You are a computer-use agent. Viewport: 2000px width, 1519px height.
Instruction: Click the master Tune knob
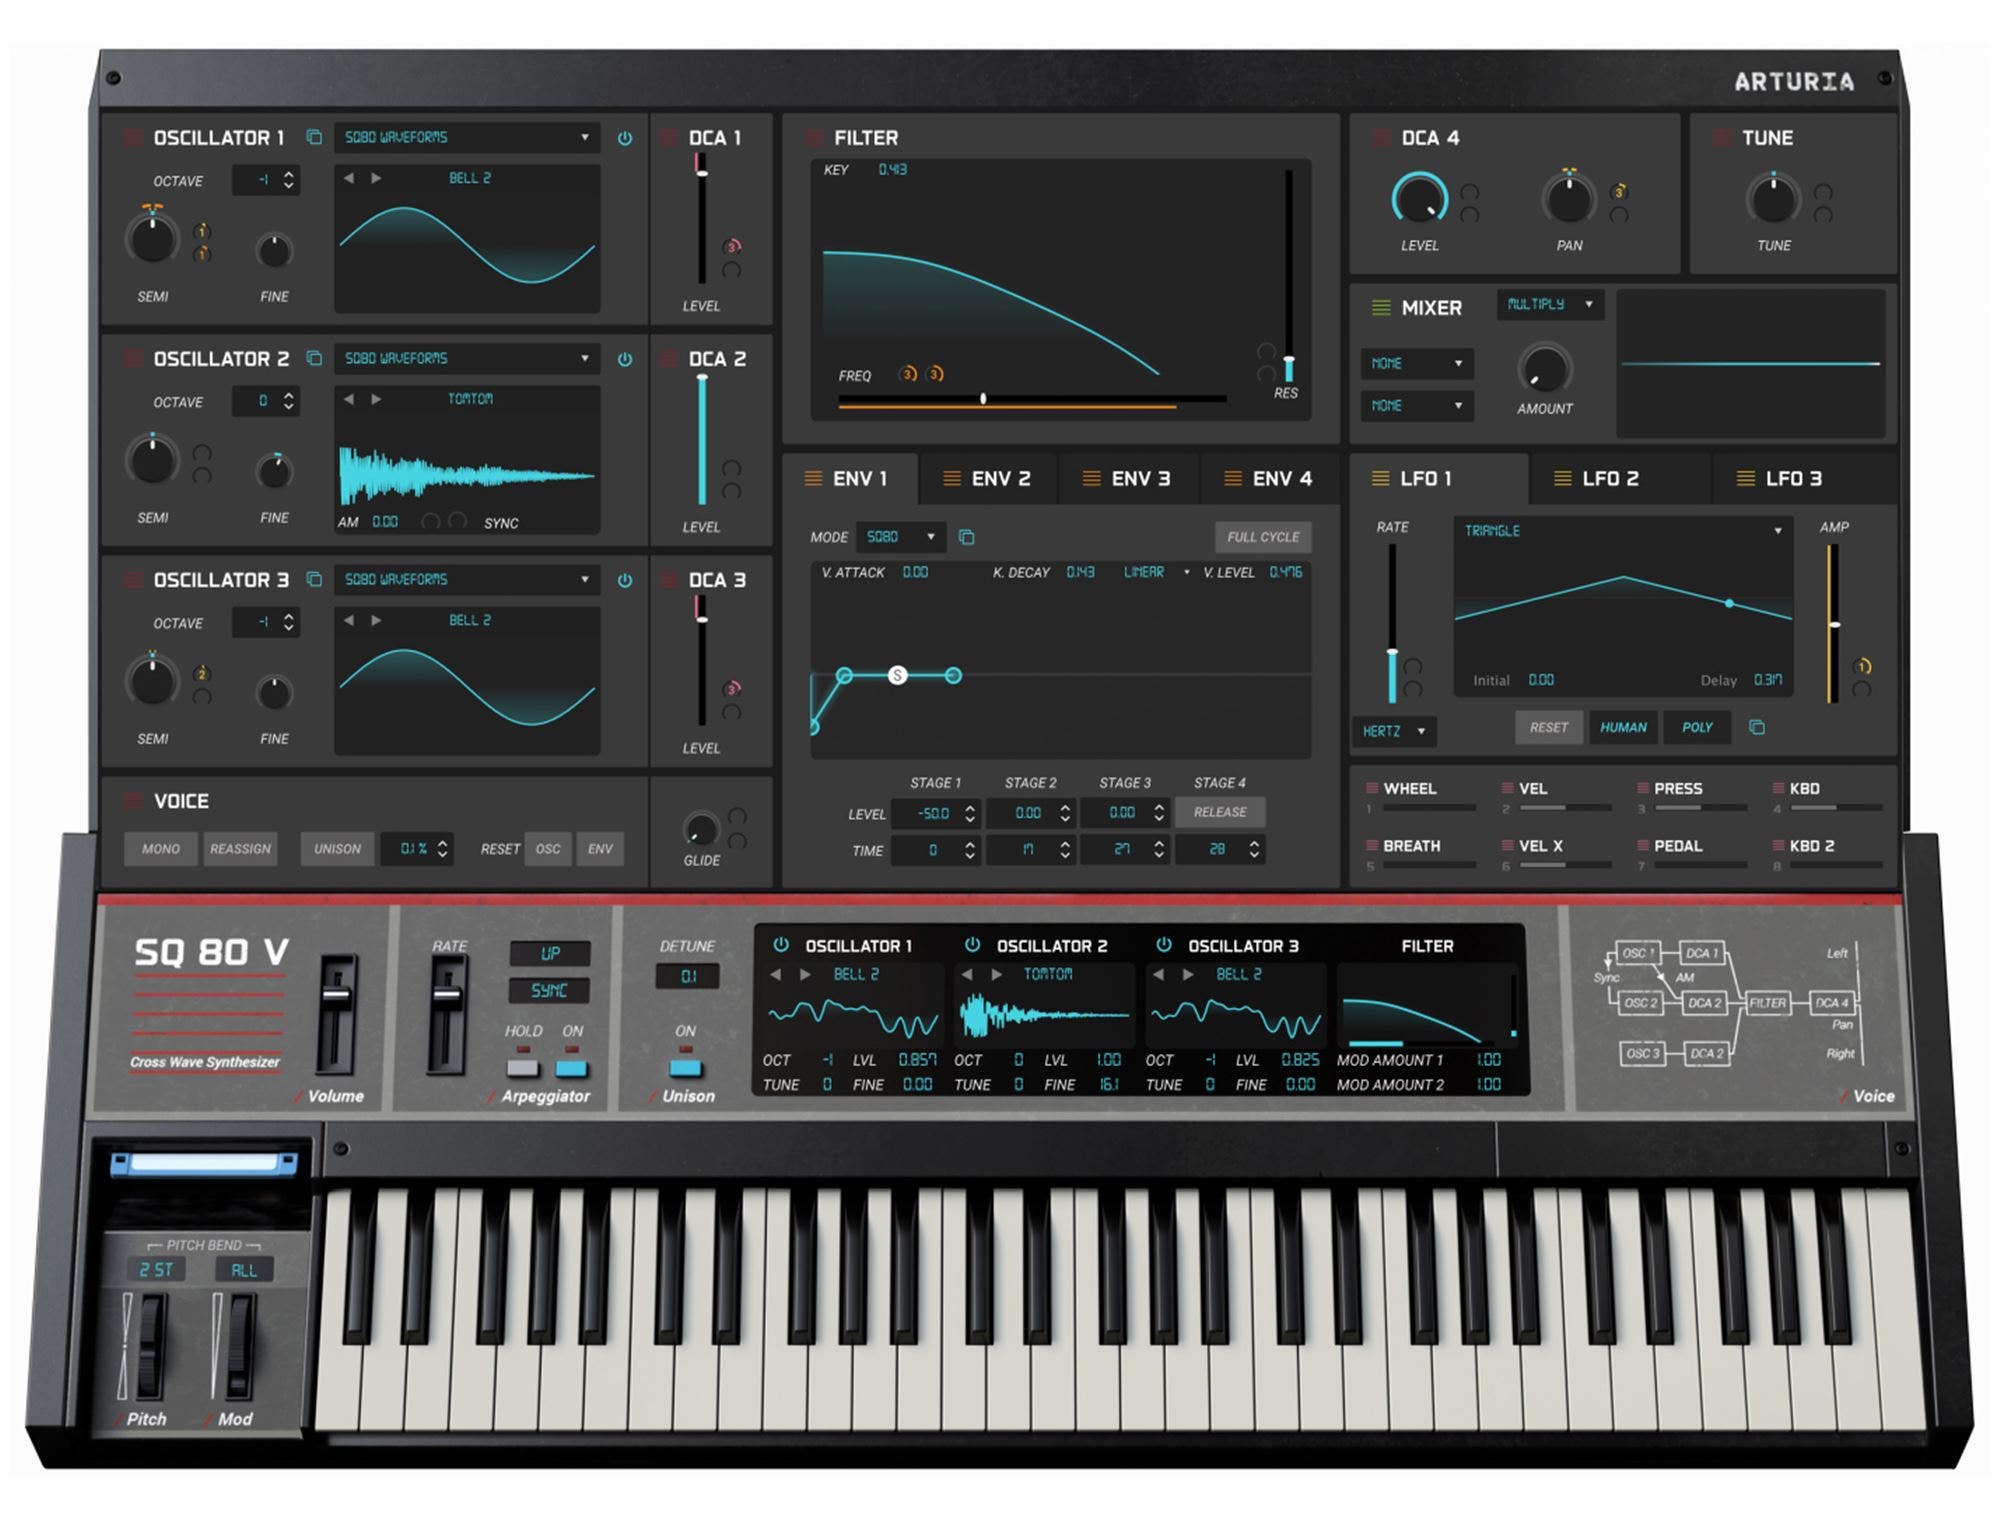1773,198
